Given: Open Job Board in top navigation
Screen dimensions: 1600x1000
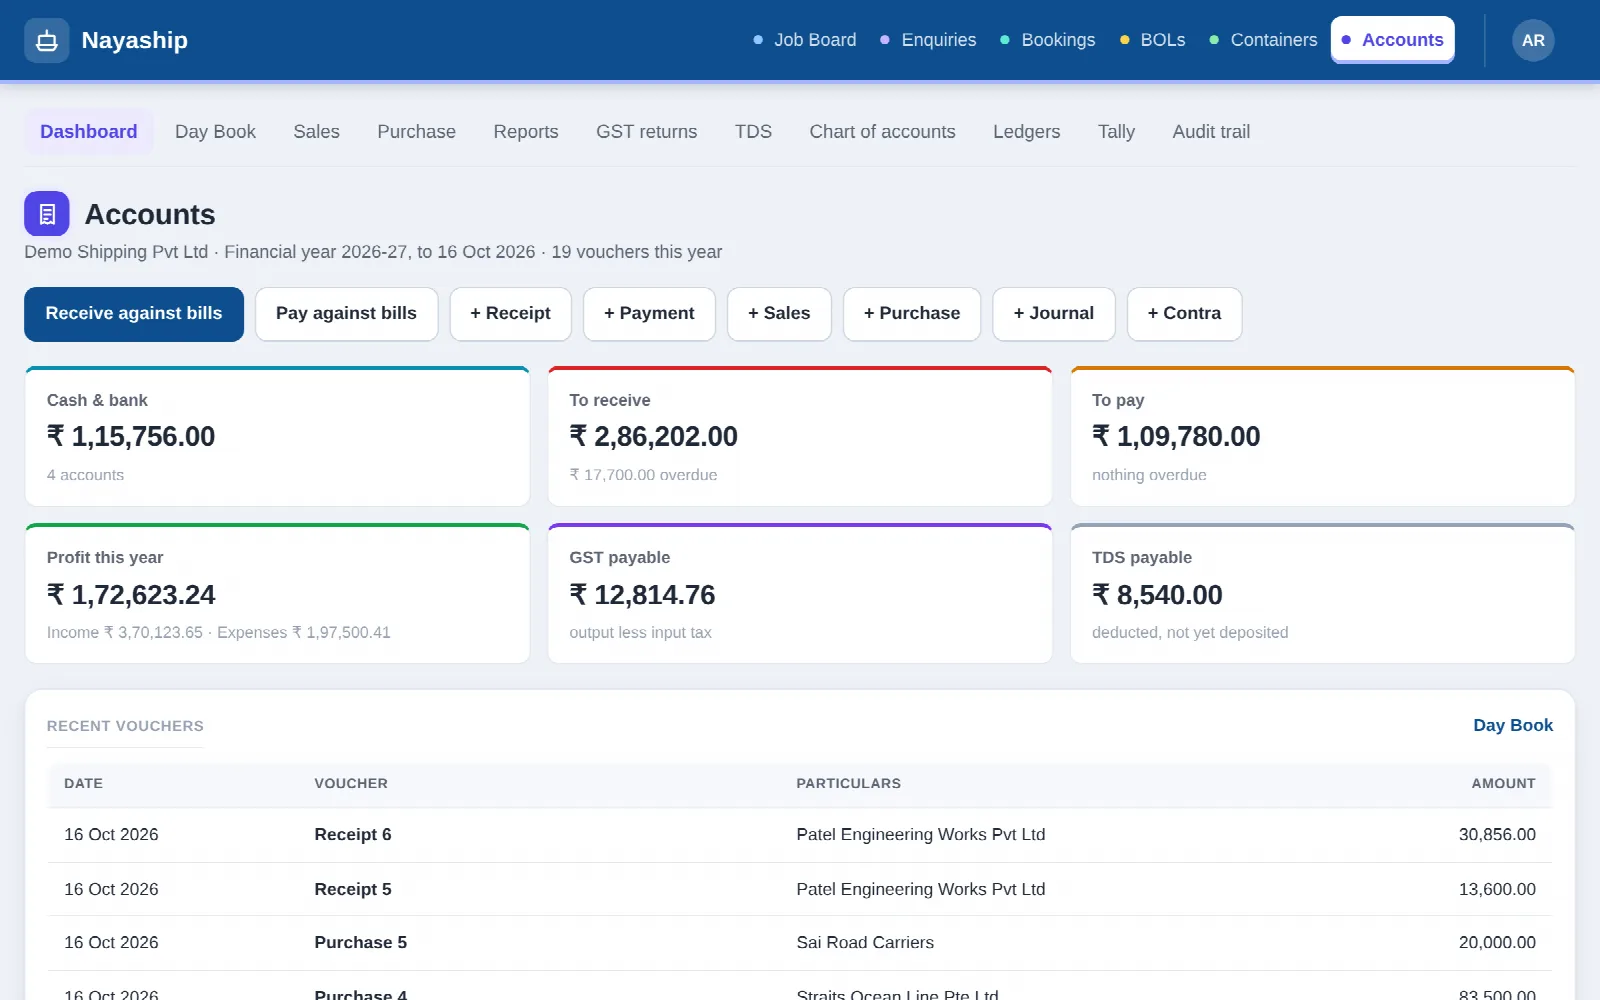Looking at the screenshot, I should (x=805, y=40).
